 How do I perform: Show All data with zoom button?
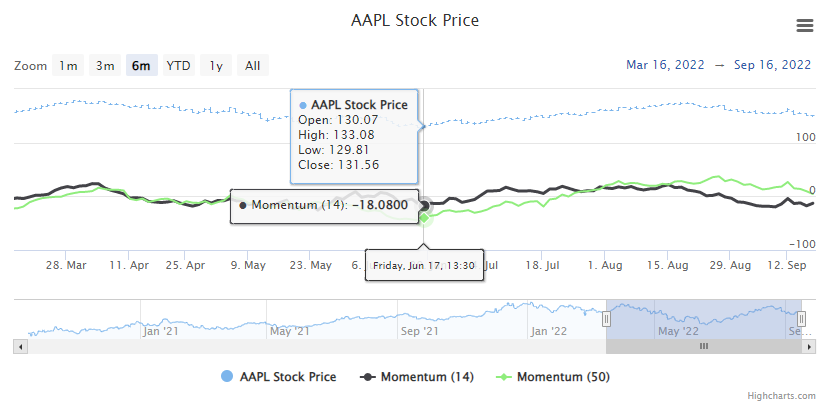pos(252,66)
